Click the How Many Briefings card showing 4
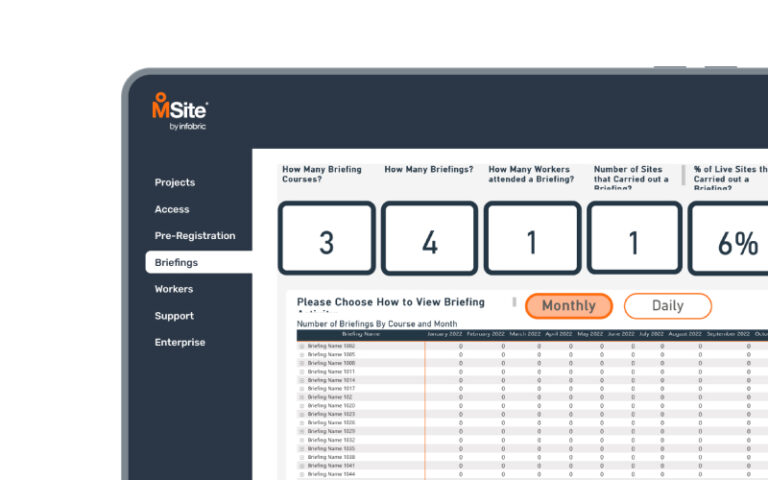The width and height of the screenshot is (768, 480). 429,238
